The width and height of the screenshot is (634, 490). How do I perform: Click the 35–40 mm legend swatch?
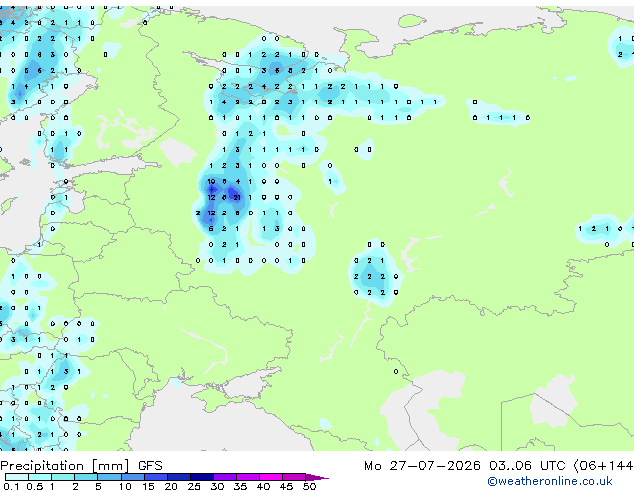[x=247, y=477]
